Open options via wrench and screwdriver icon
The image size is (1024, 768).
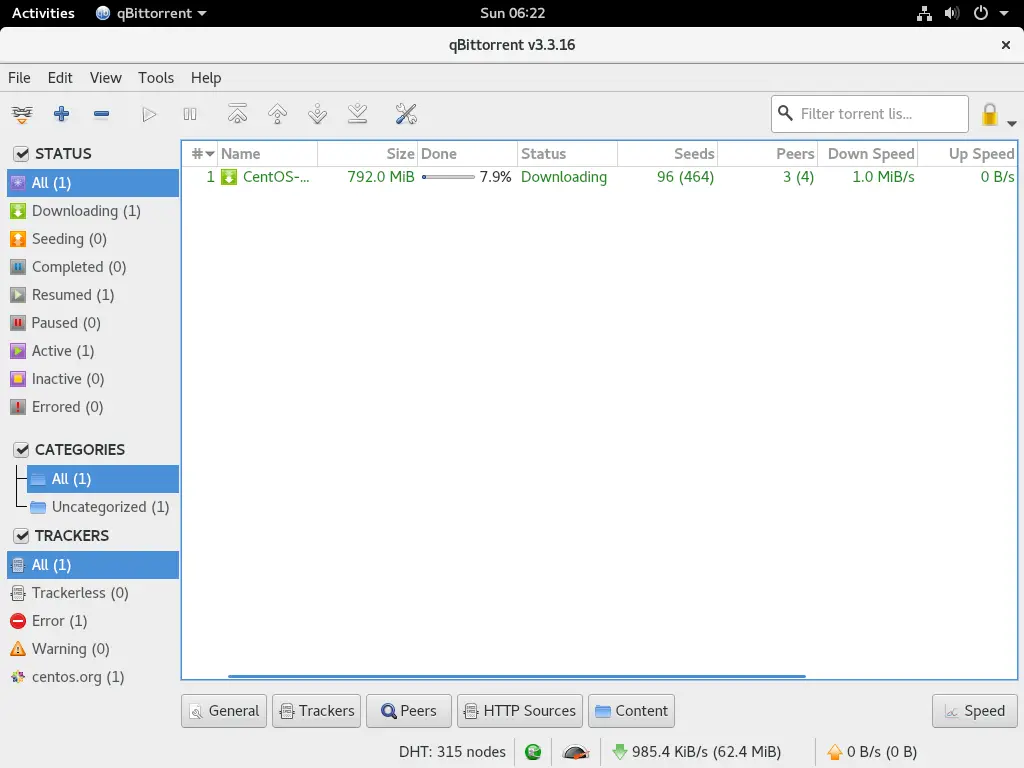pyautogui.click(x=406, y=114)
